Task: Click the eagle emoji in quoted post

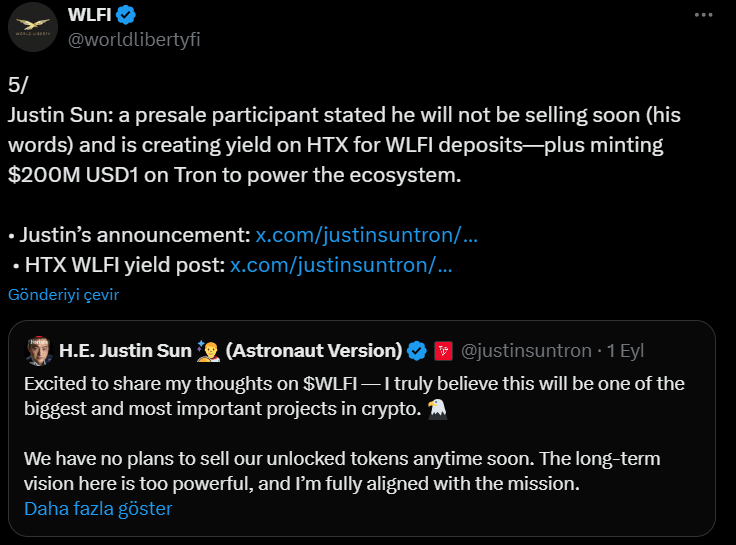Action: point(436,407)
